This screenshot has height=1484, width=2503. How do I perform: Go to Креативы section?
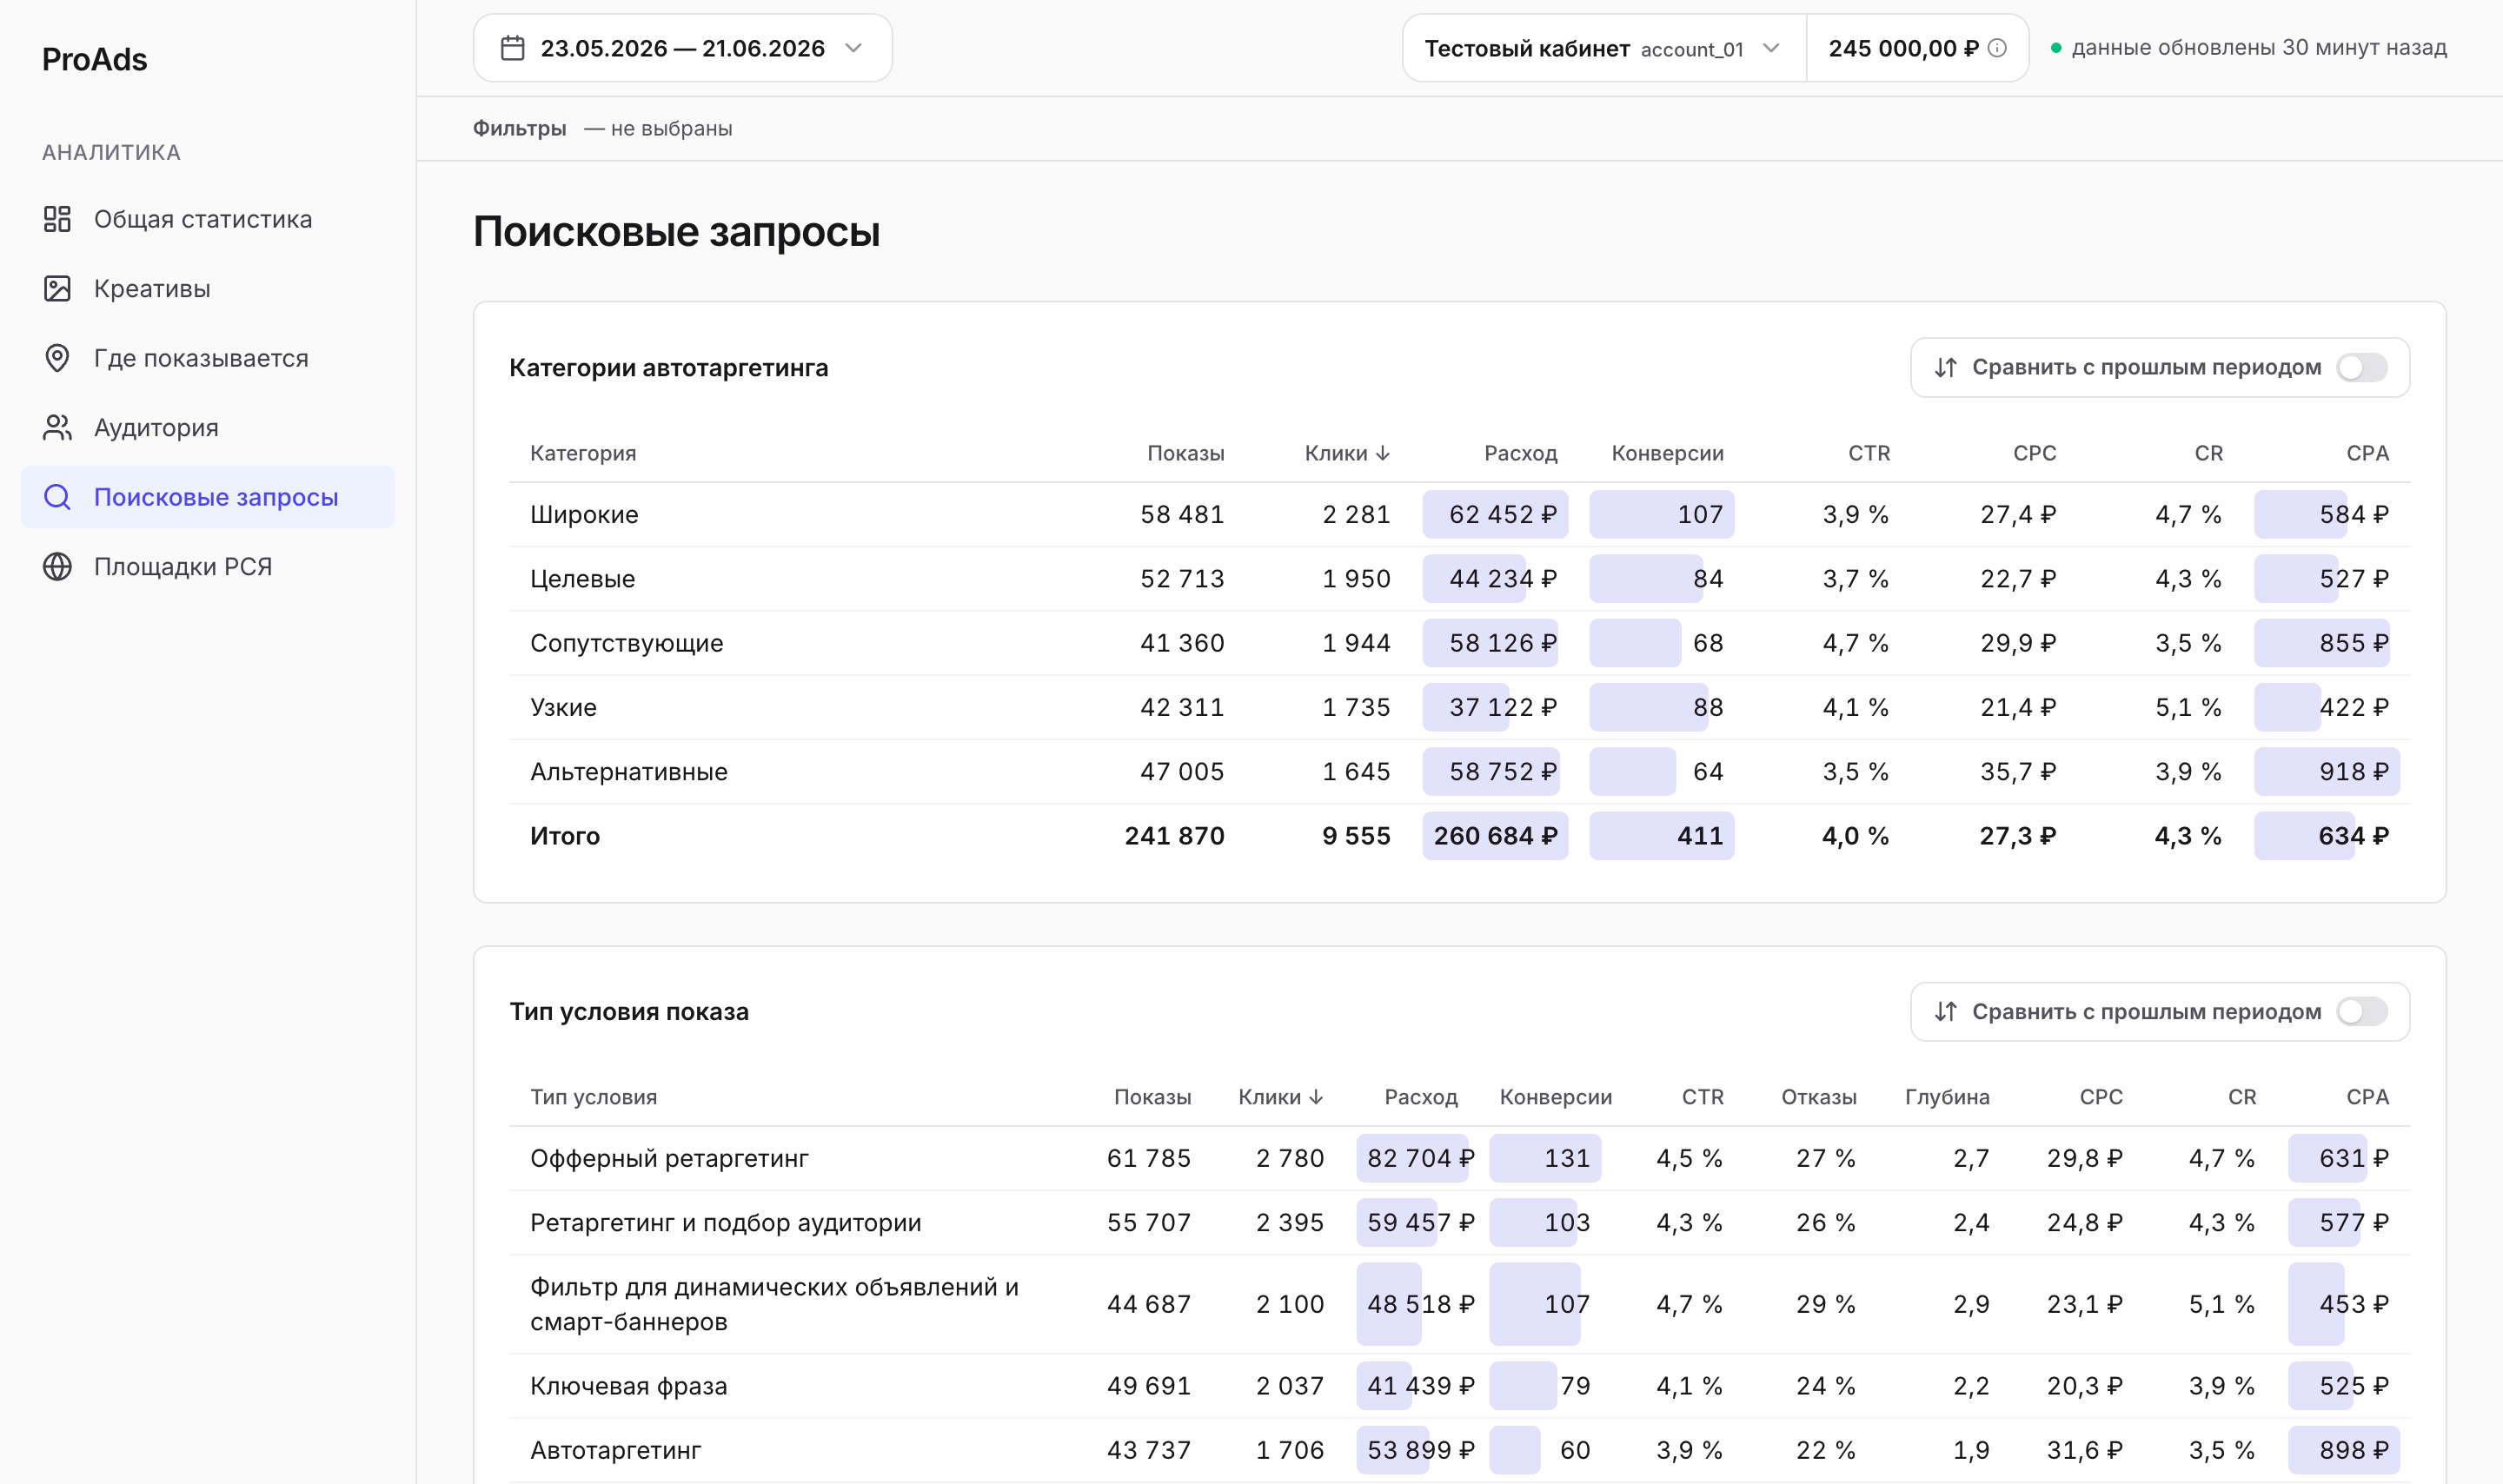(208, 289)
